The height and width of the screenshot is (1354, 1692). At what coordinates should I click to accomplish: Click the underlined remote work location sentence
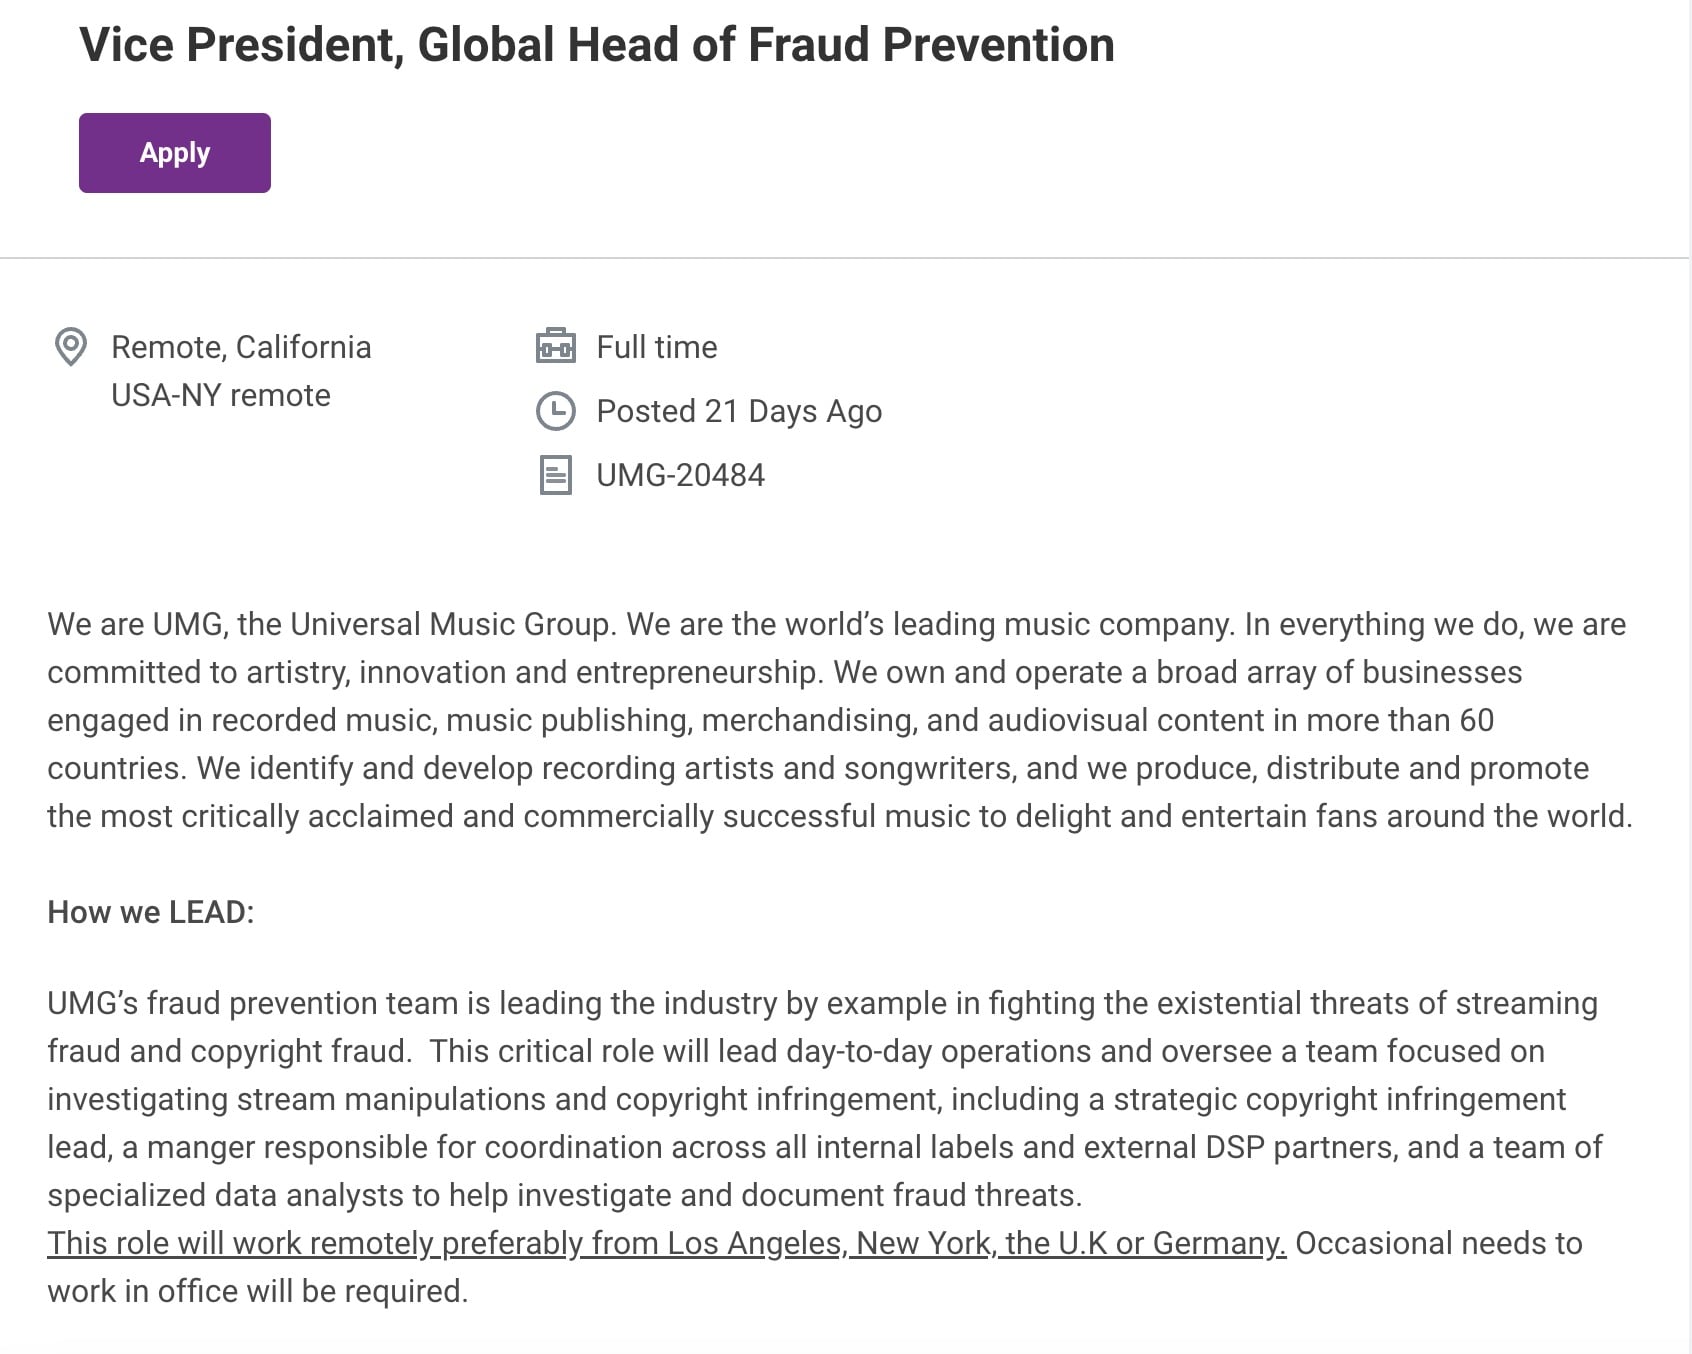pyautogui.click(x=666, y=1243)
